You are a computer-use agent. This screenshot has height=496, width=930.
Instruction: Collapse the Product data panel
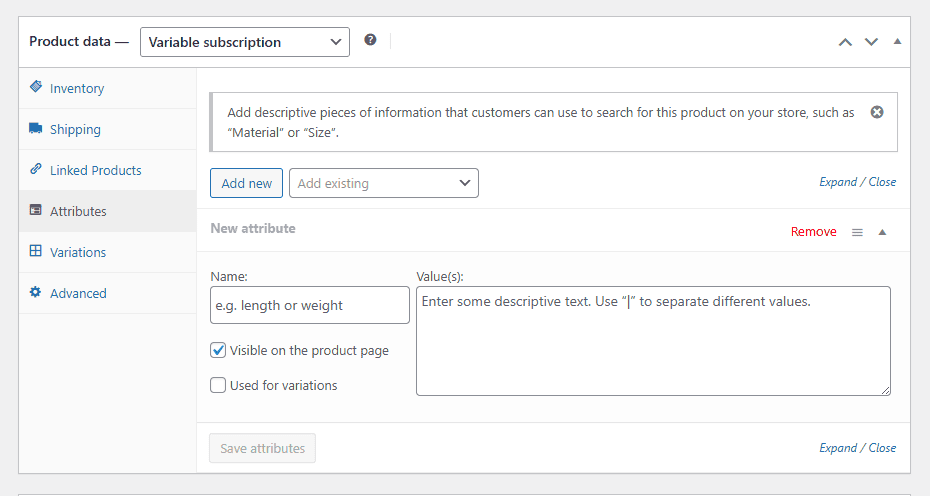click(897, 42)
